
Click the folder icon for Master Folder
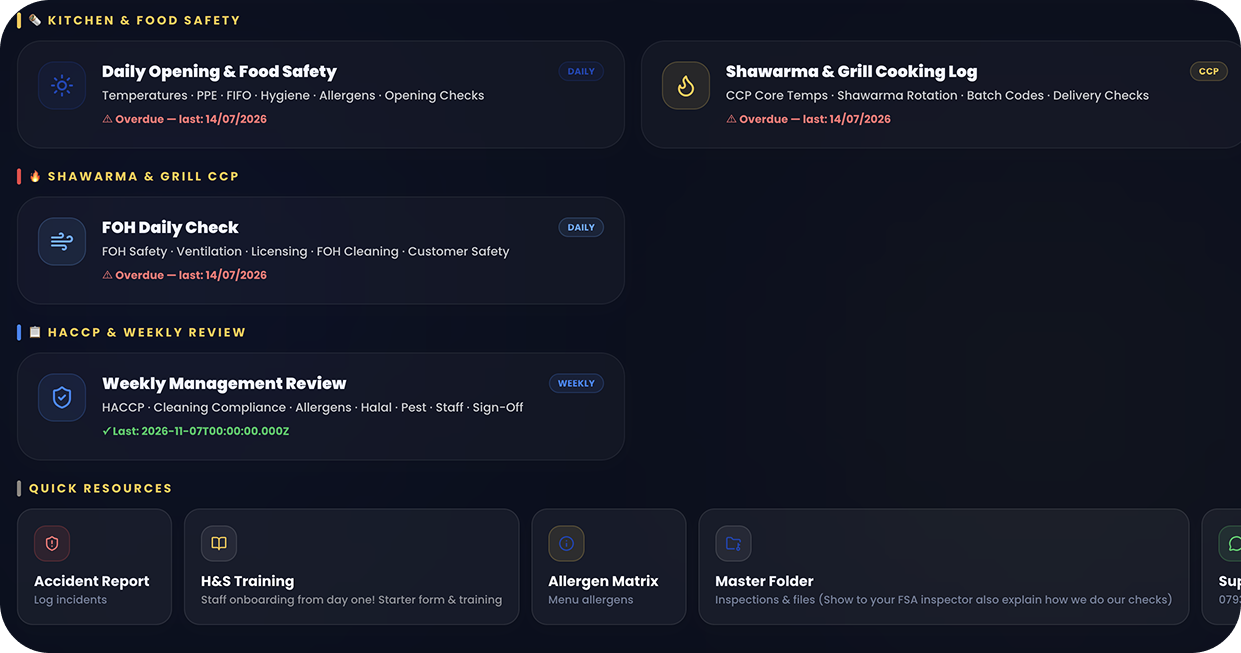(733, 544)
